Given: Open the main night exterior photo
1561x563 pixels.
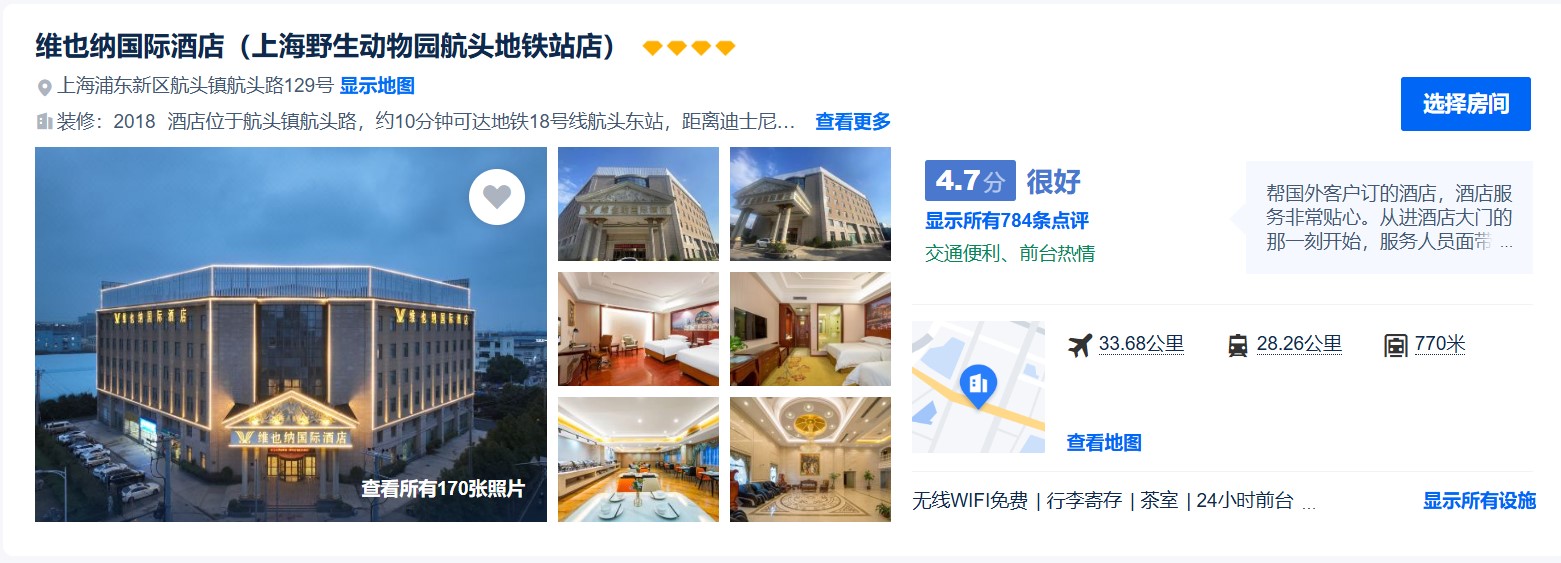Looking at the screenshot, I should point(291,334).
